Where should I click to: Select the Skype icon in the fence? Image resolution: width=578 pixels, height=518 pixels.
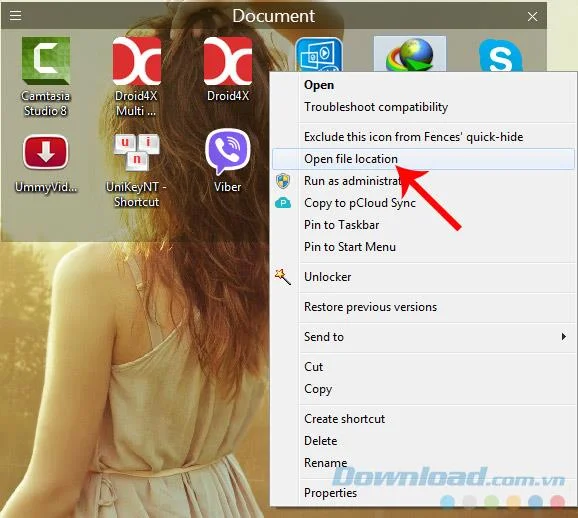(501, 55)
